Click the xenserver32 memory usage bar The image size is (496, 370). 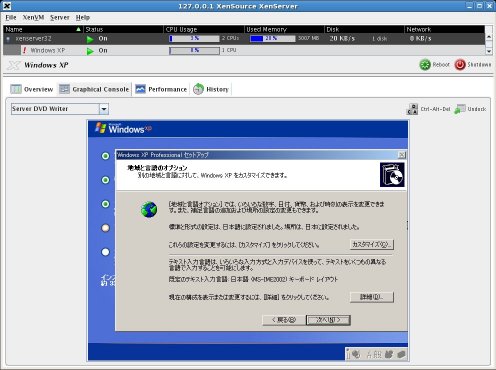point(273,39)
